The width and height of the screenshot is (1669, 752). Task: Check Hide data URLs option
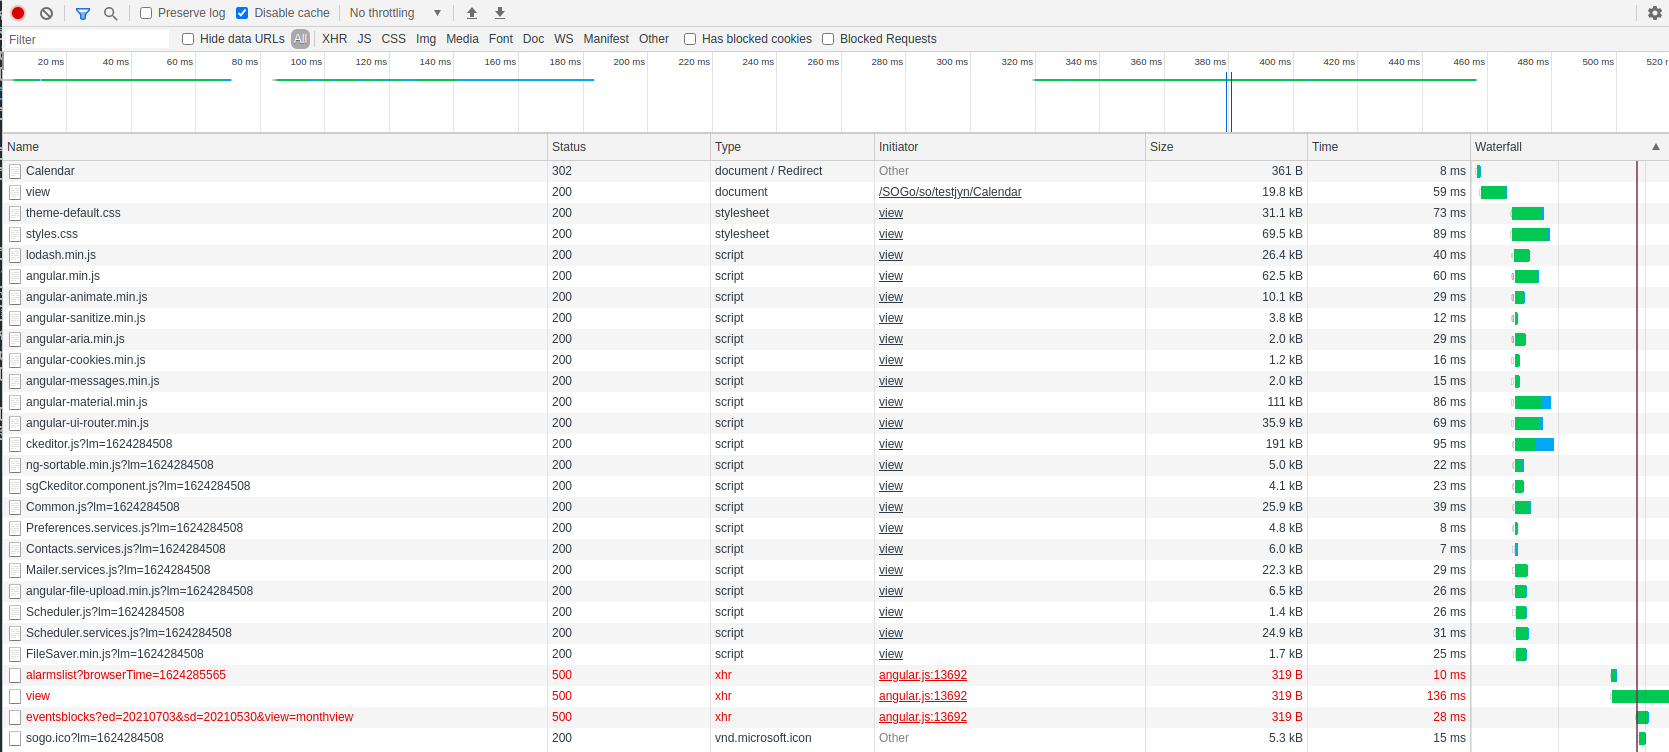coord(188,39)
